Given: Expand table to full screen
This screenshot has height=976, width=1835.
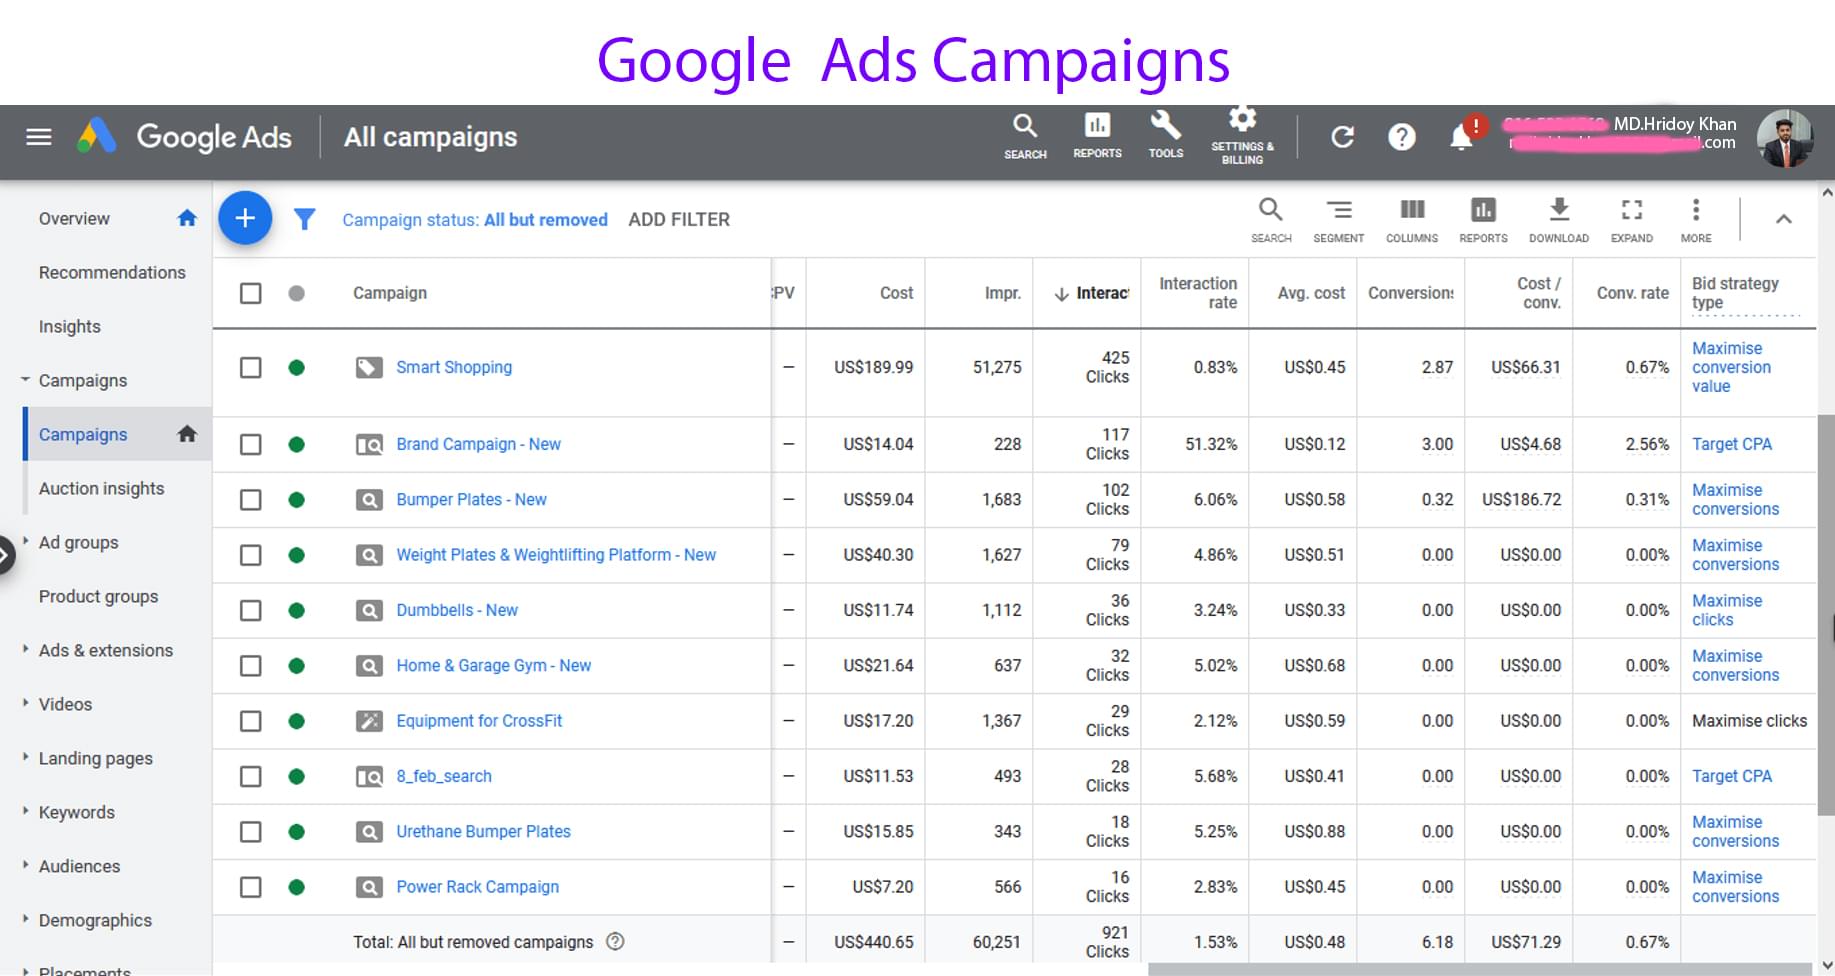Looking at the screenshot, I should (x=1632, y=220).
